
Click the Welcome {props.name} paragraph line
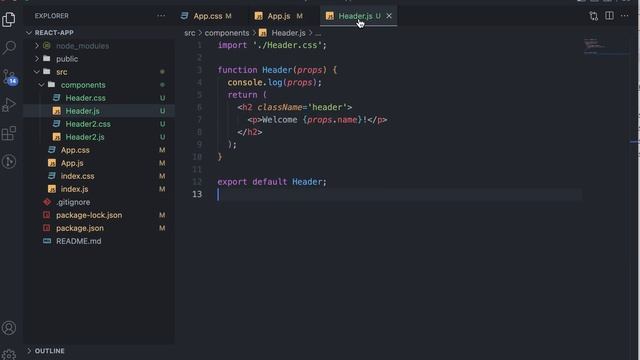[x=317, y=120]
